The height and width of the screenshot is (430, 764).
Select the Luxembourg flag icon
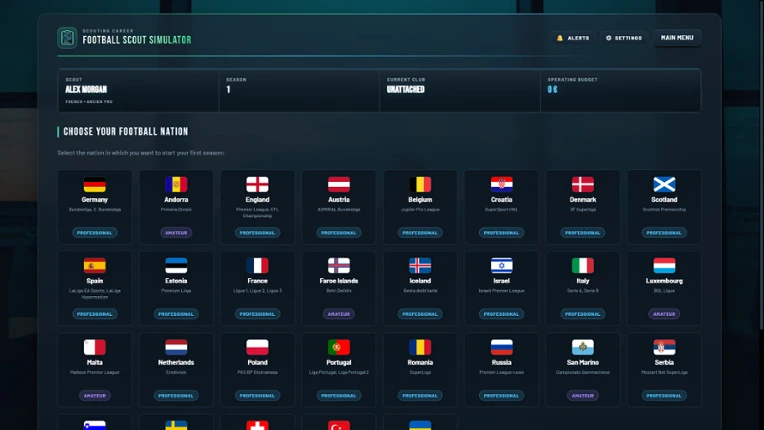point(664,266)
